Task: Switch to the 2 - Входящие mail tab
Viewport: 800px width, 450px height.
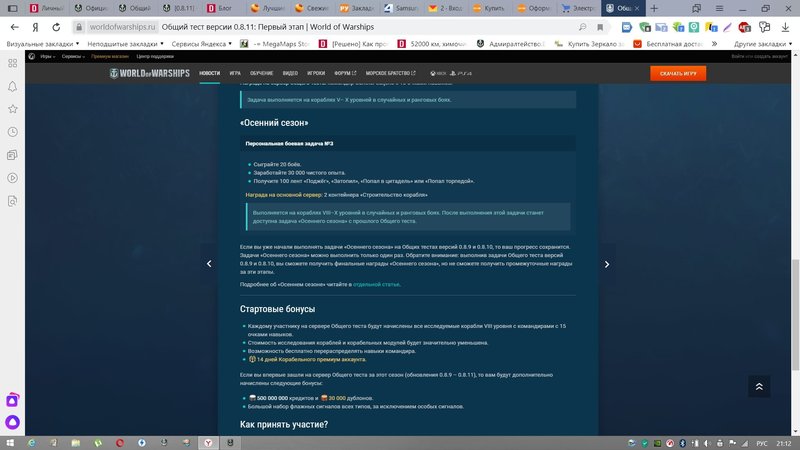Action: coord(444,8)
